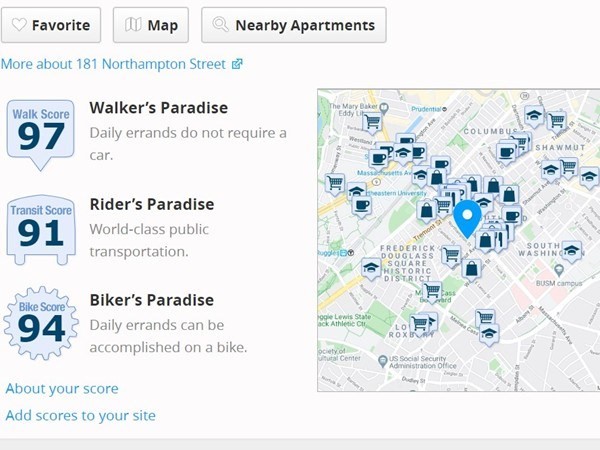
Task: Select the large blue location pin
Action: (467, 217)
